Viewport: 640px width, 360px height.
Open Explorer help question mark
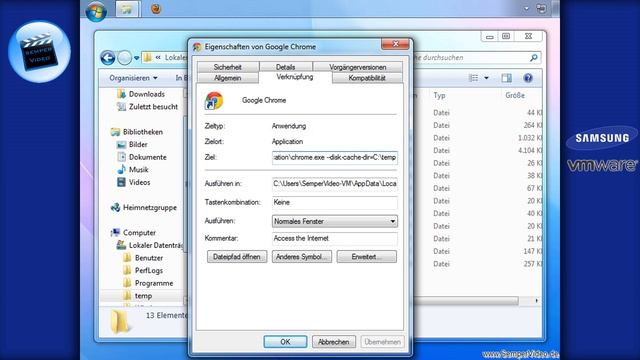coord(528,78)
